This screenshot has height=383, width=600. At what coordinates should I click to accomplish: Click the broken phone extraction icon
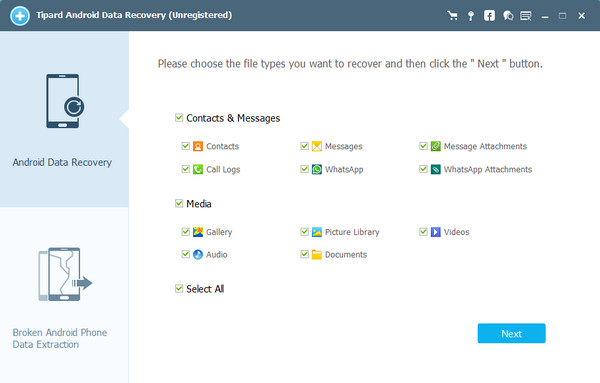coord(65,274)
